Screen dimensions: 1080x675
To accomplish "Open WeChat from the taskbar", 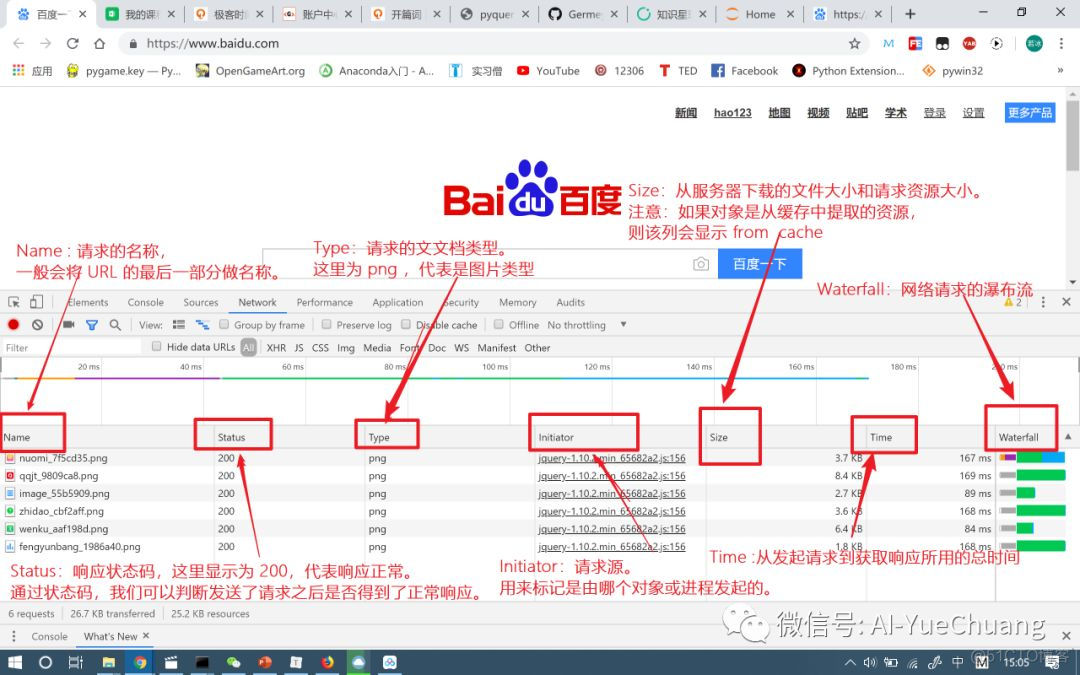I will (233, 663).
